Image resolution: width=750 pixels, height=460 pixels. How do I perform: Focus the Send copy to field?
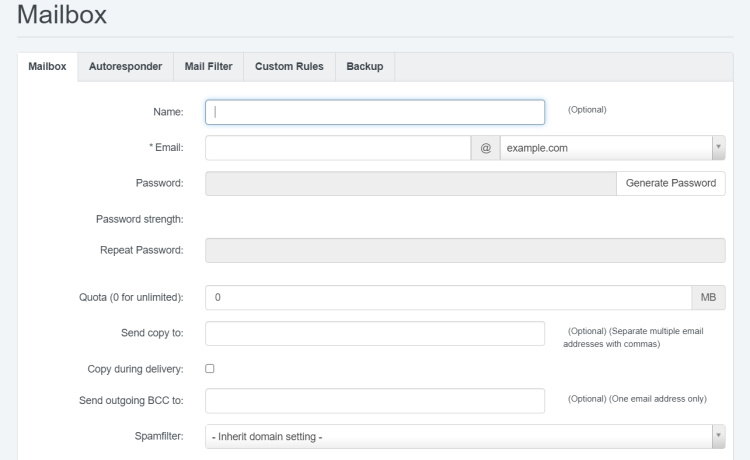(375, 333)
